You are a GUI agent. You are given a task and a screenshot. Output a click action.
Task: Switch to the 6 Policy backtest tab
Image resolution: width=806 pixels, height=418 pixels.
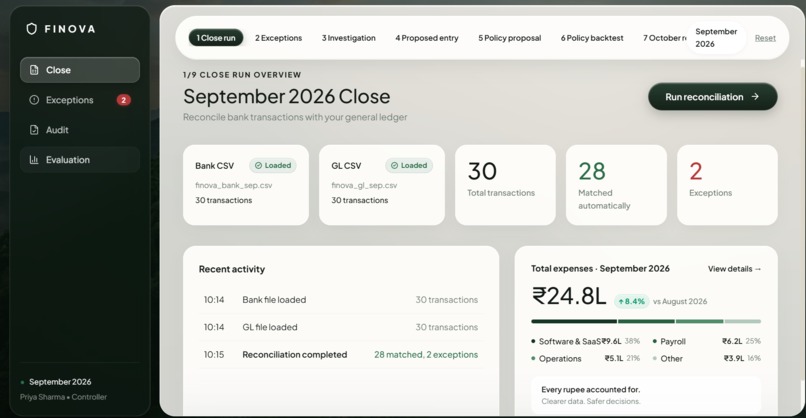(592, 38)
